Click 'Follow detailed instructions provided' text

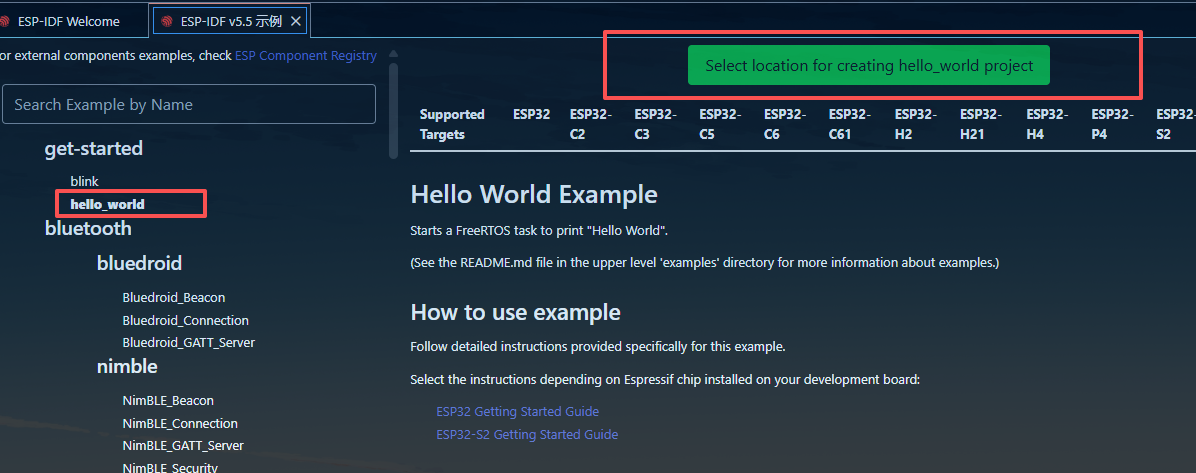point(598,346)
